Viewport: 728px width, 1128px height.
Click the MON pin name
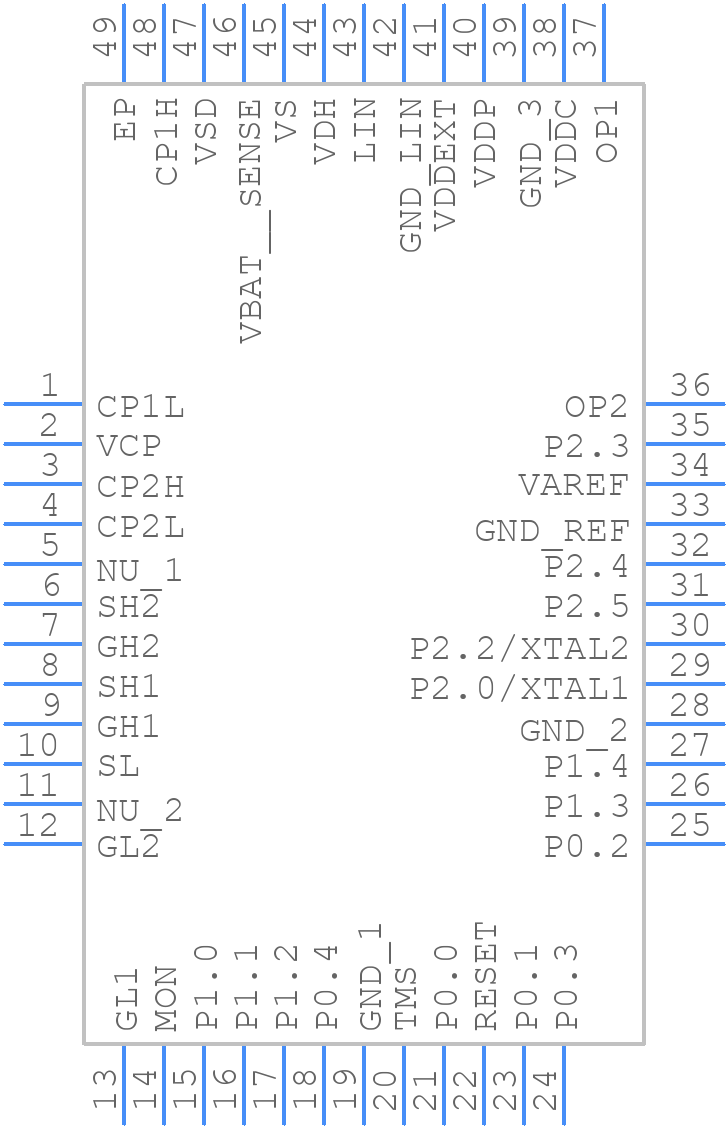click(x=166, y=999)
